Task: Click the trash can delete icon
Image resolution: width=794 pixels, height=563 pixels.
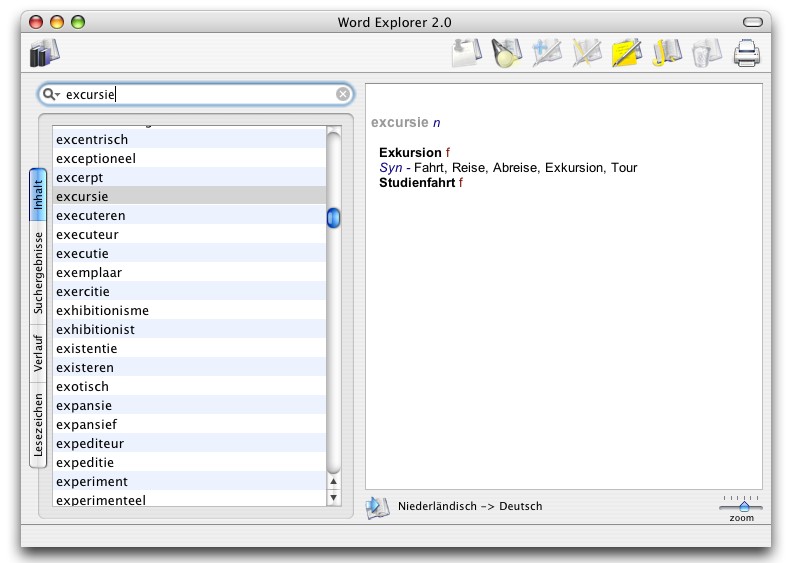Action: coord(707,53)
